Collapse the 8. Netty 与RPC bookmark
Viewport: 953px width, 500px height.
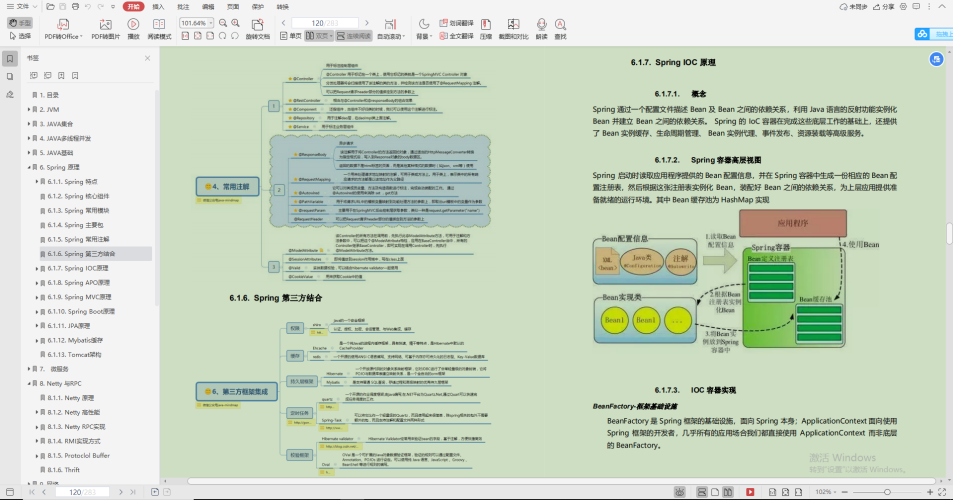click(29, 383)
